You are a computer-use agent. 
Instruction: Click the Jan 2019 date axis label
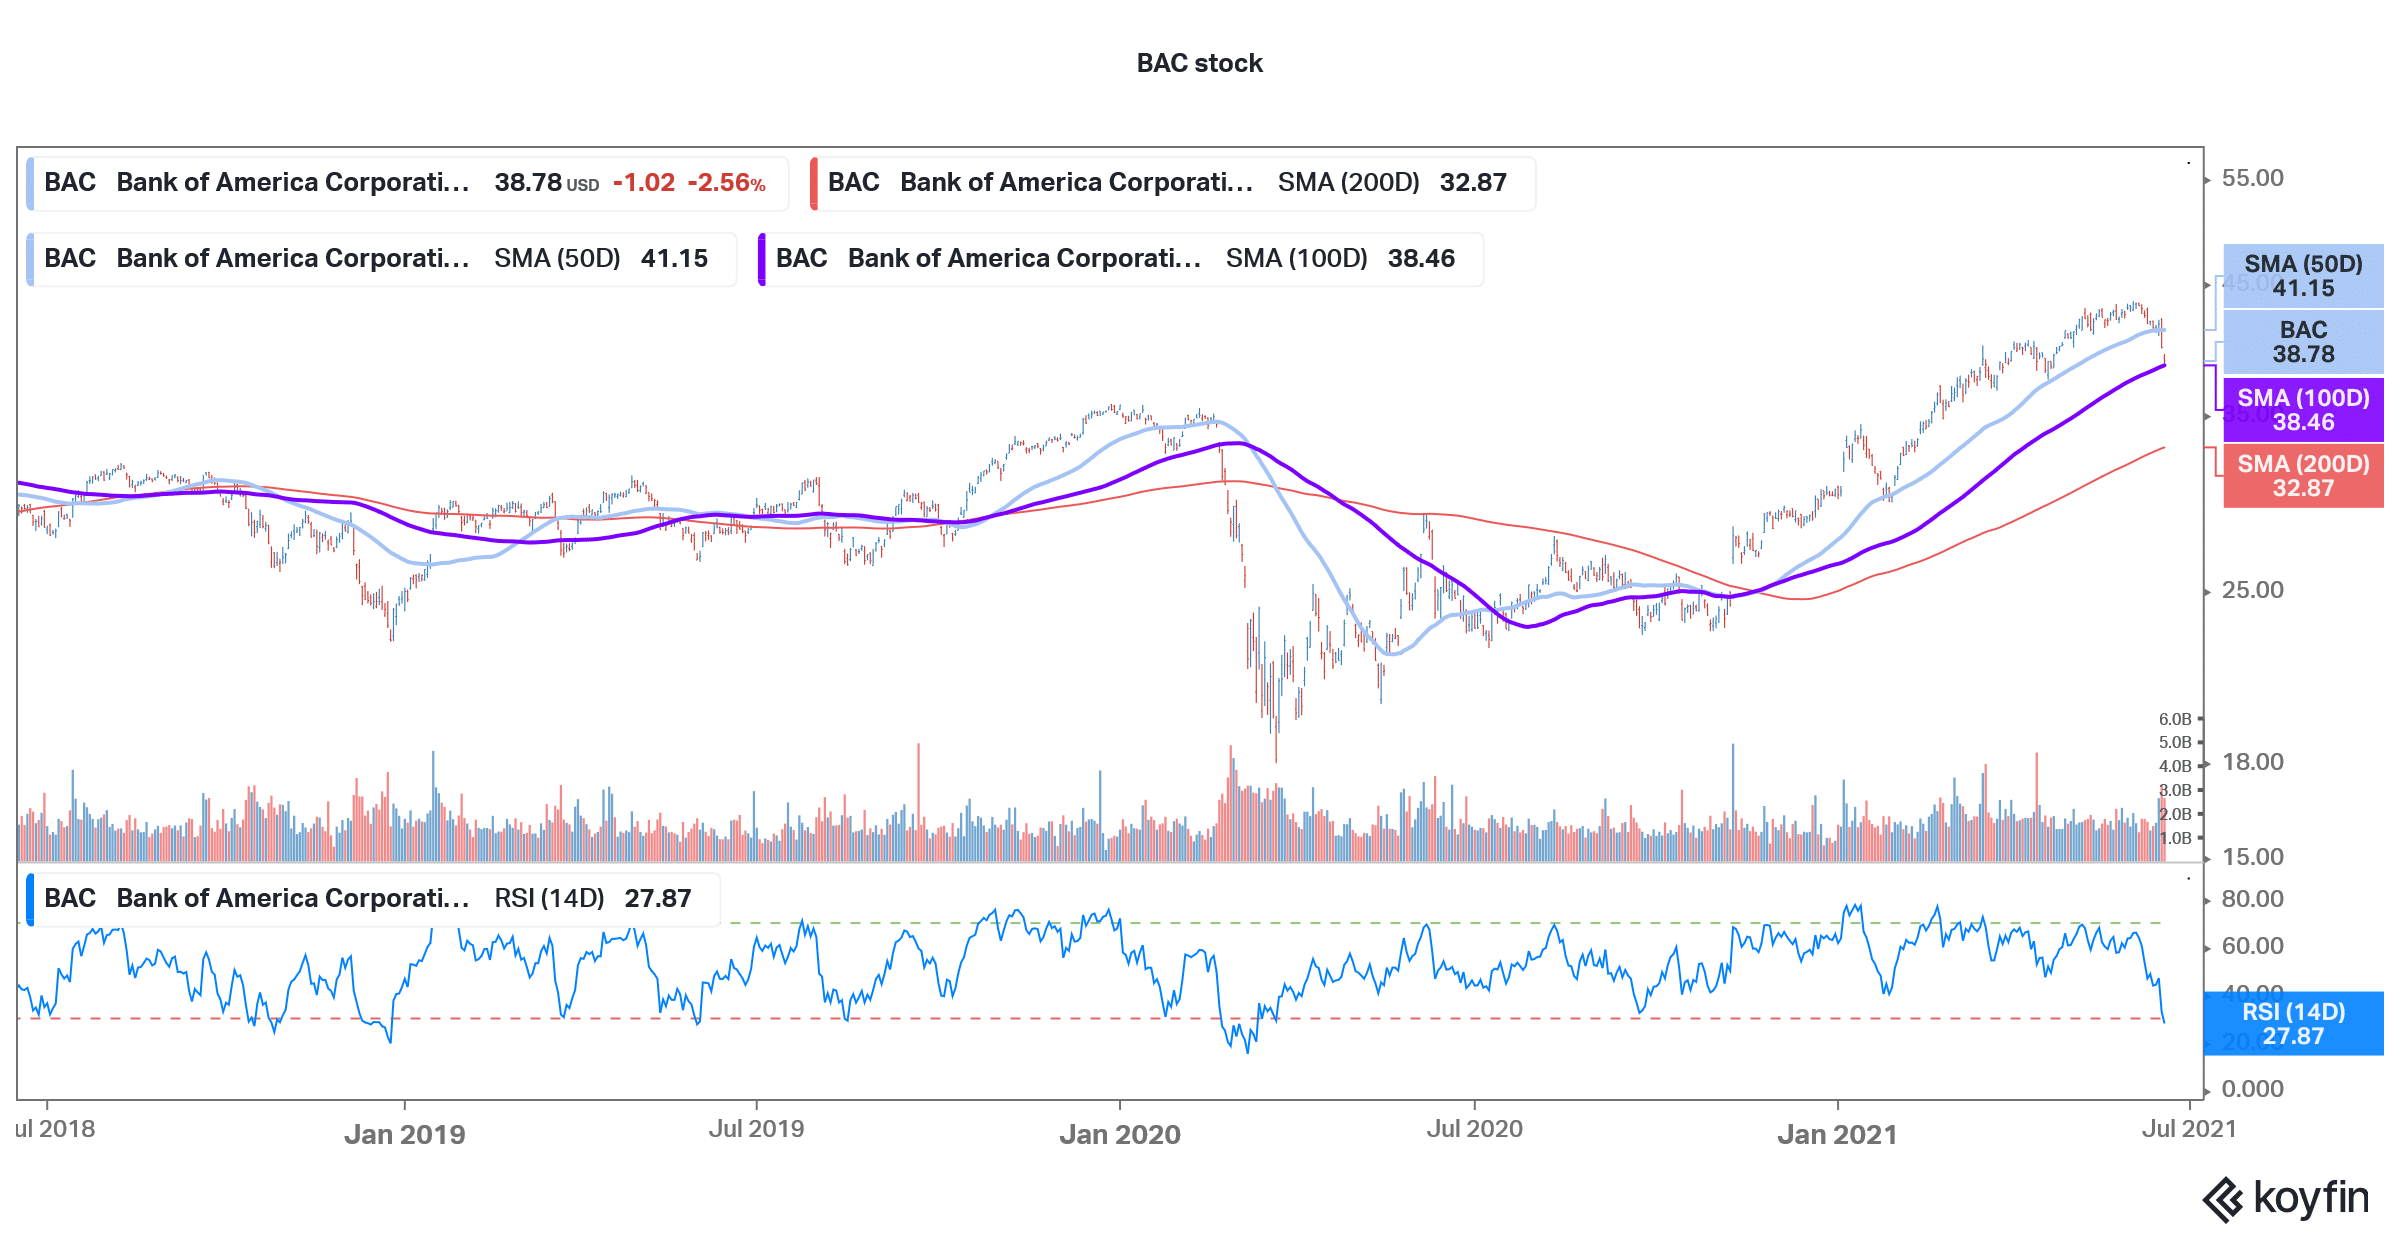404,1134
